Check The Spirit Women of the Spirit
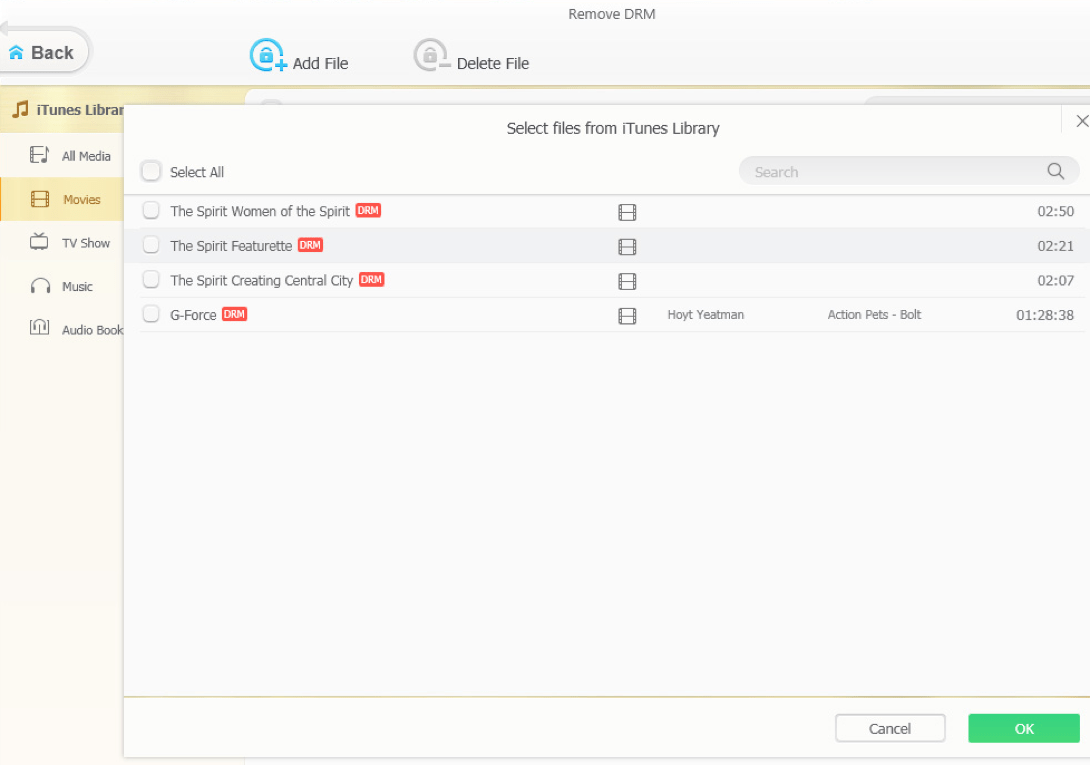 150,211
